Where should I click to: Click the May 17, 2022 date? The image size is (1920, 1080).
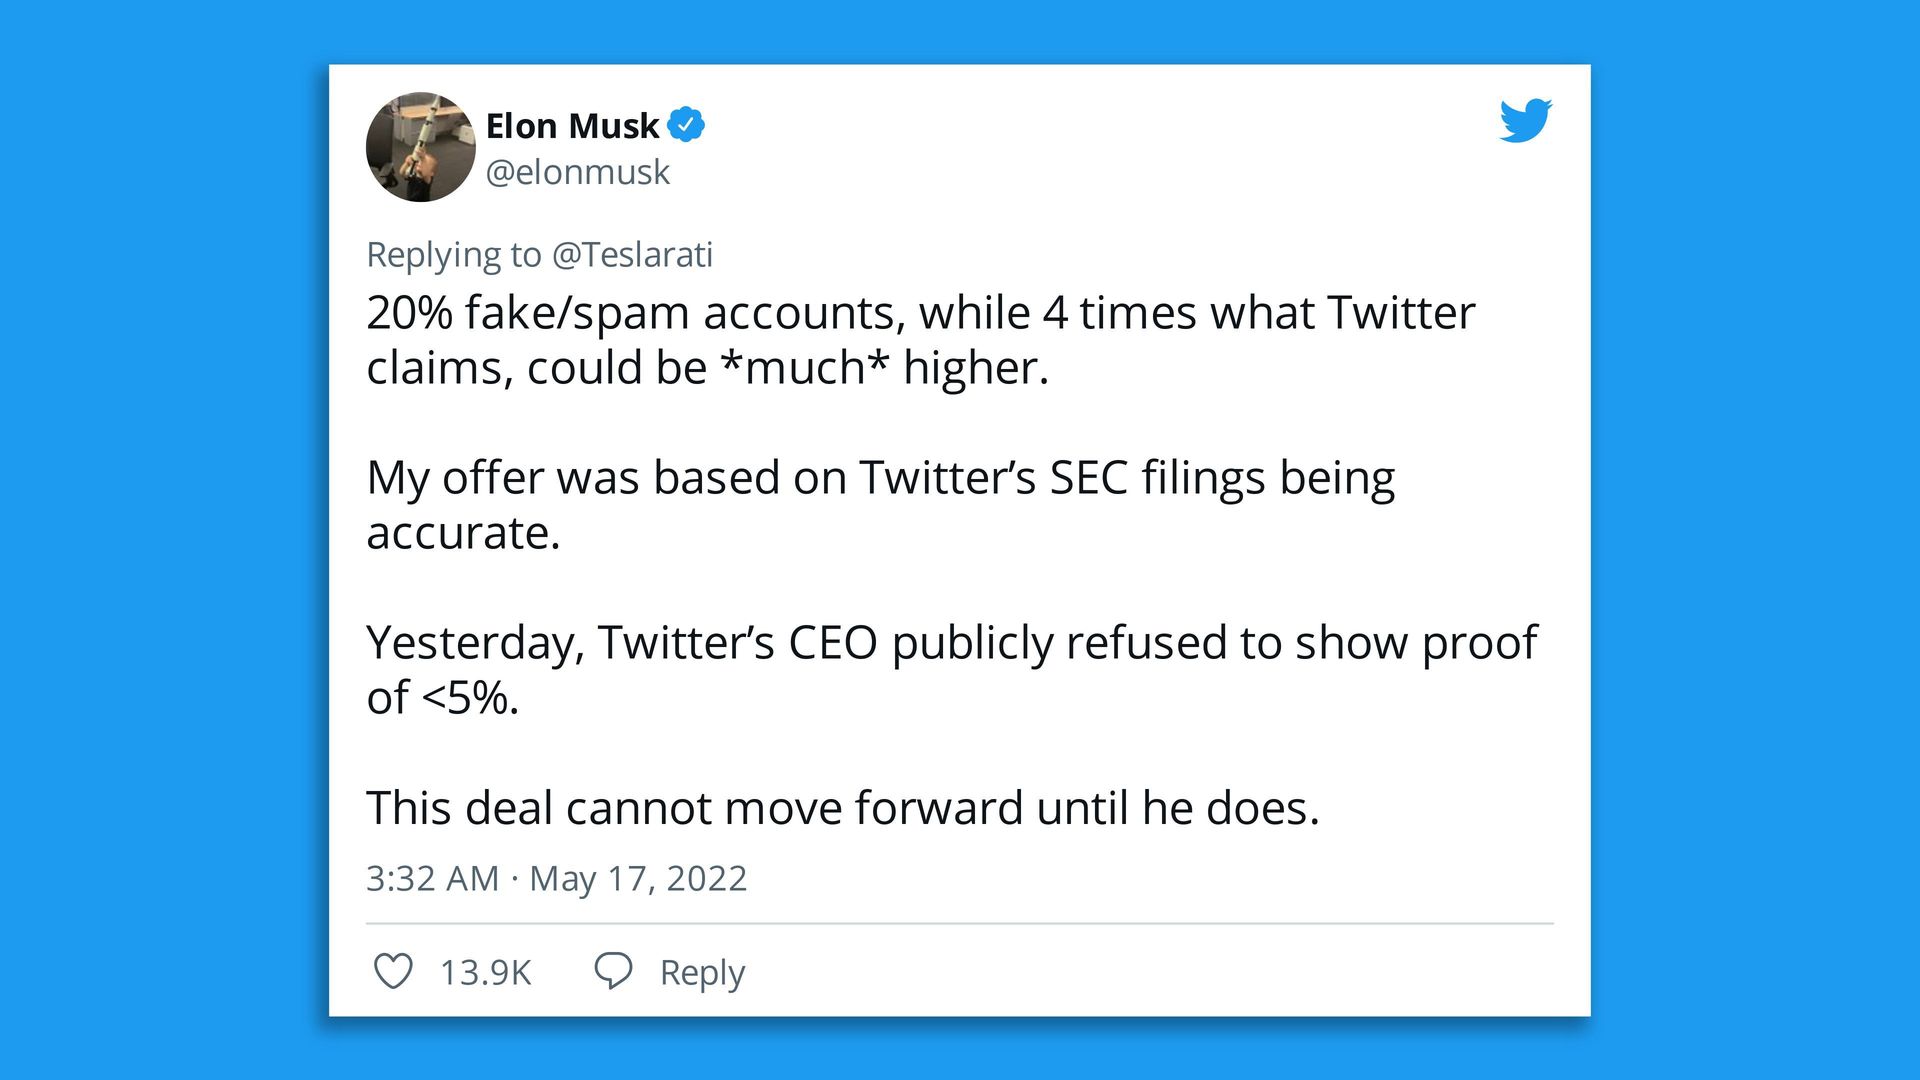tap(638, 878)
